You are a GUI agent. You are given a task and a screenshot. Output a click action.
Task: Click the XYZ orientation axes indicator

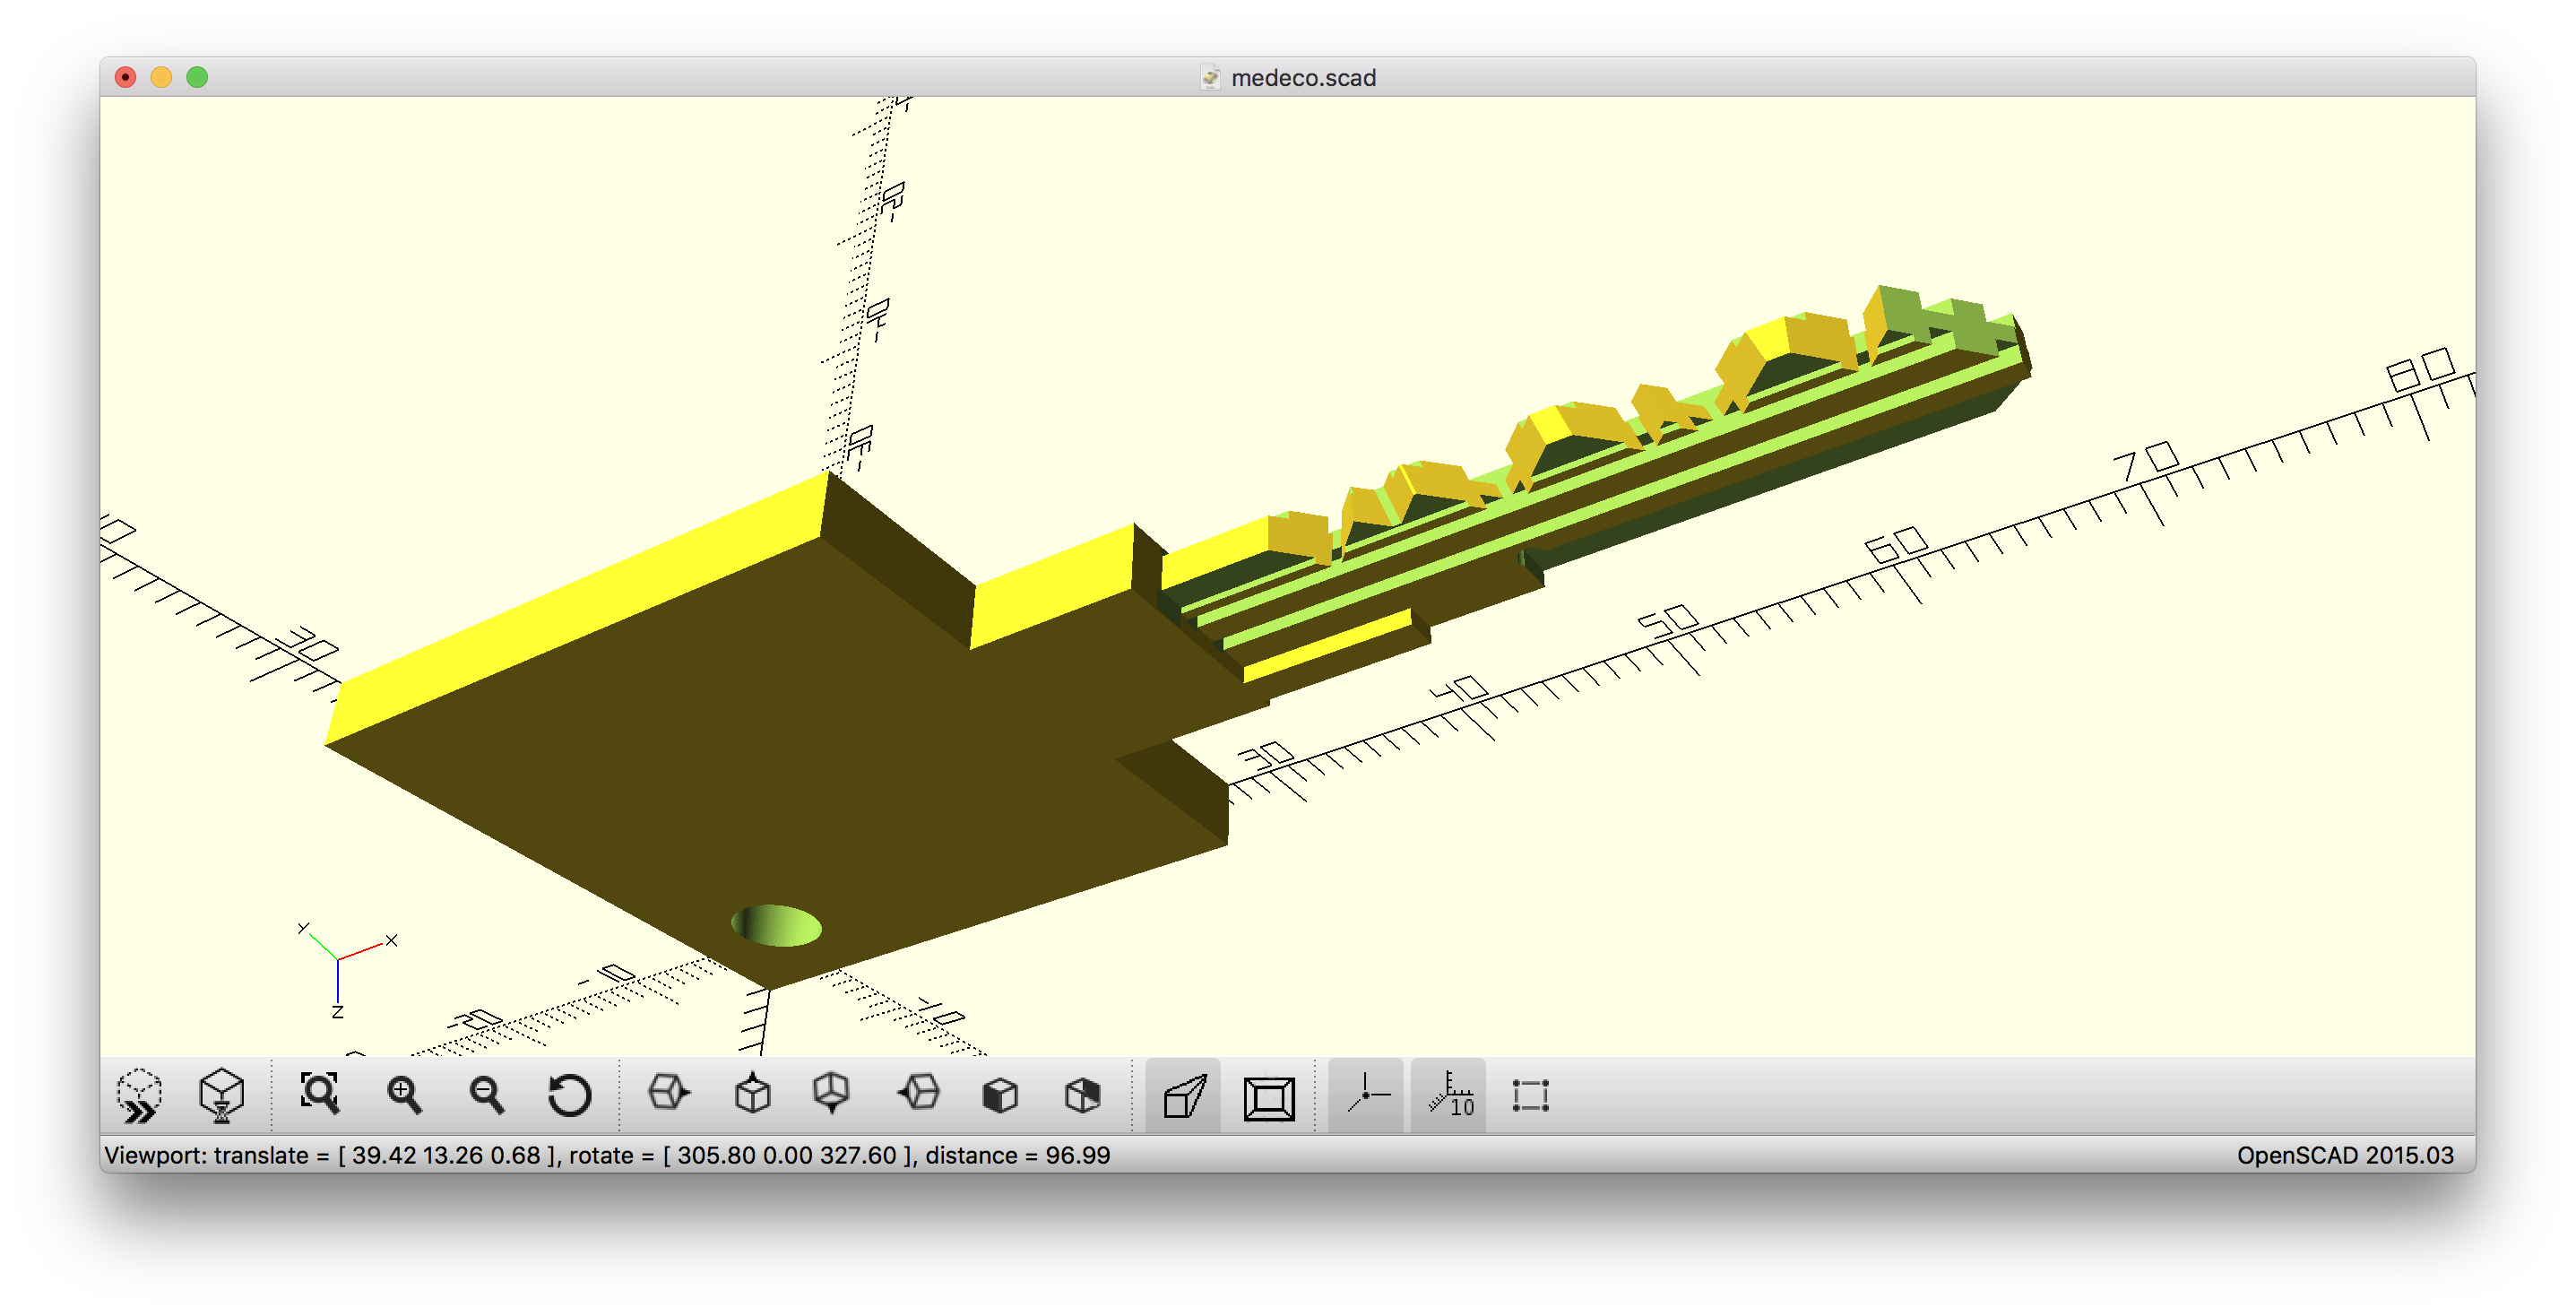(345, 968)
